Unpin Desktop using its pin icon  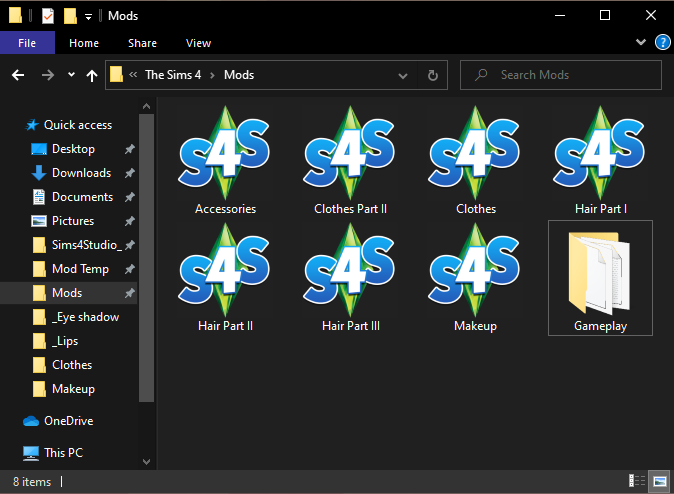click(x=129, y=149)
